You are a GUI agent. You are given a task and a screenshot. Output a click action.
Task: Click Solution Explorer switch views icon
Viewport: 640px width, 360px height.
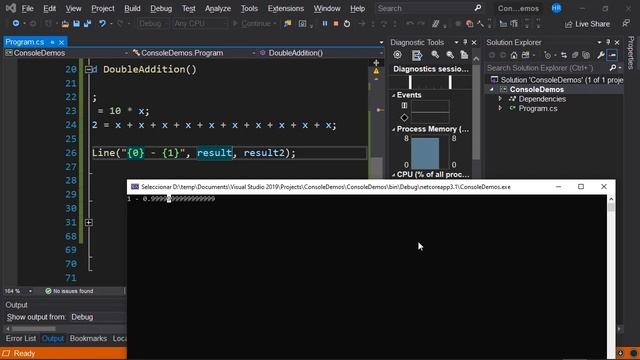[526, 55]
